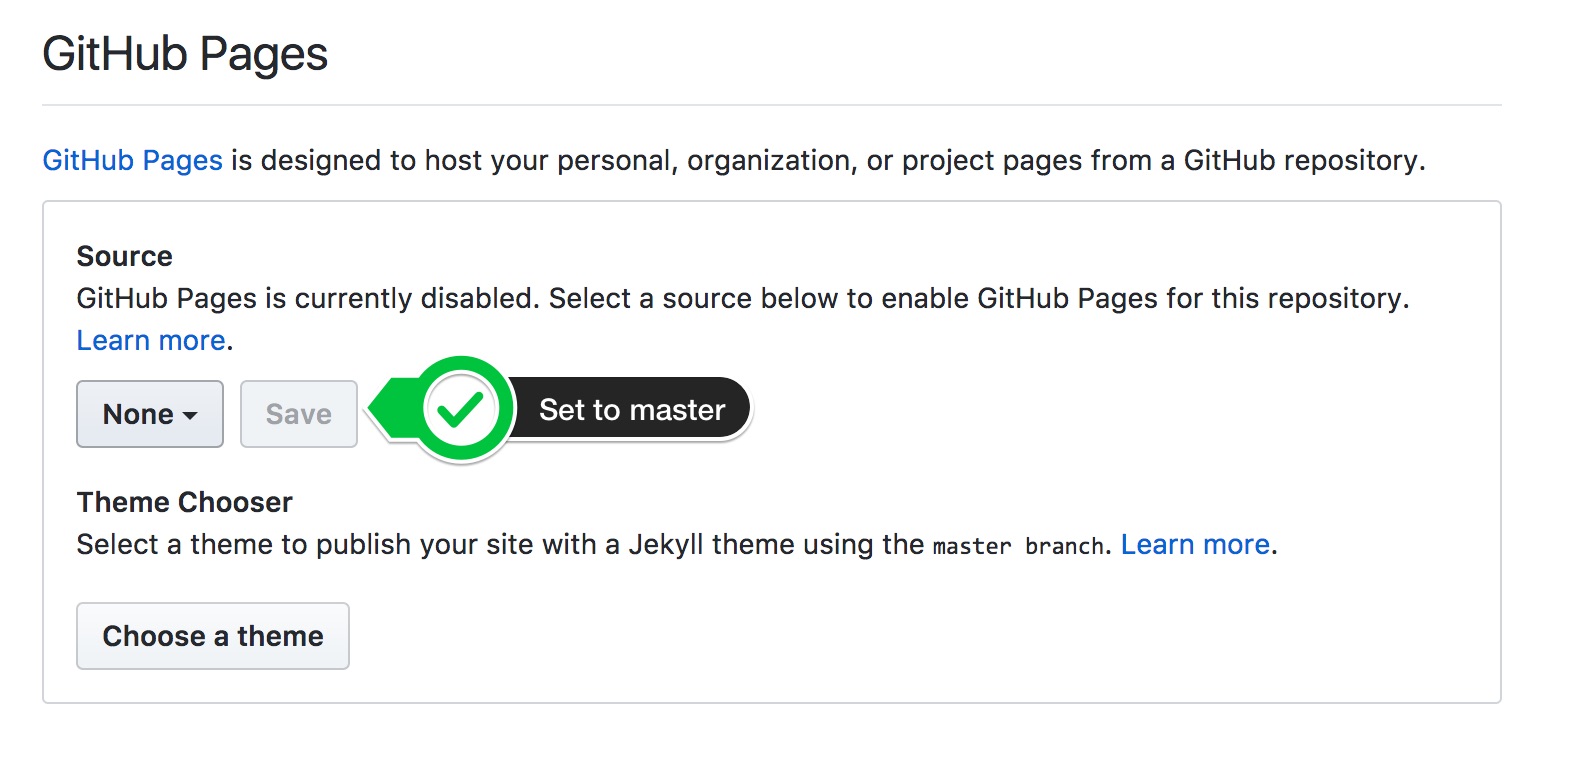The width and height of the screenshot is (1594, 760).
Task: Click the Theme Chooser section heading
Action: coord(185,502)
